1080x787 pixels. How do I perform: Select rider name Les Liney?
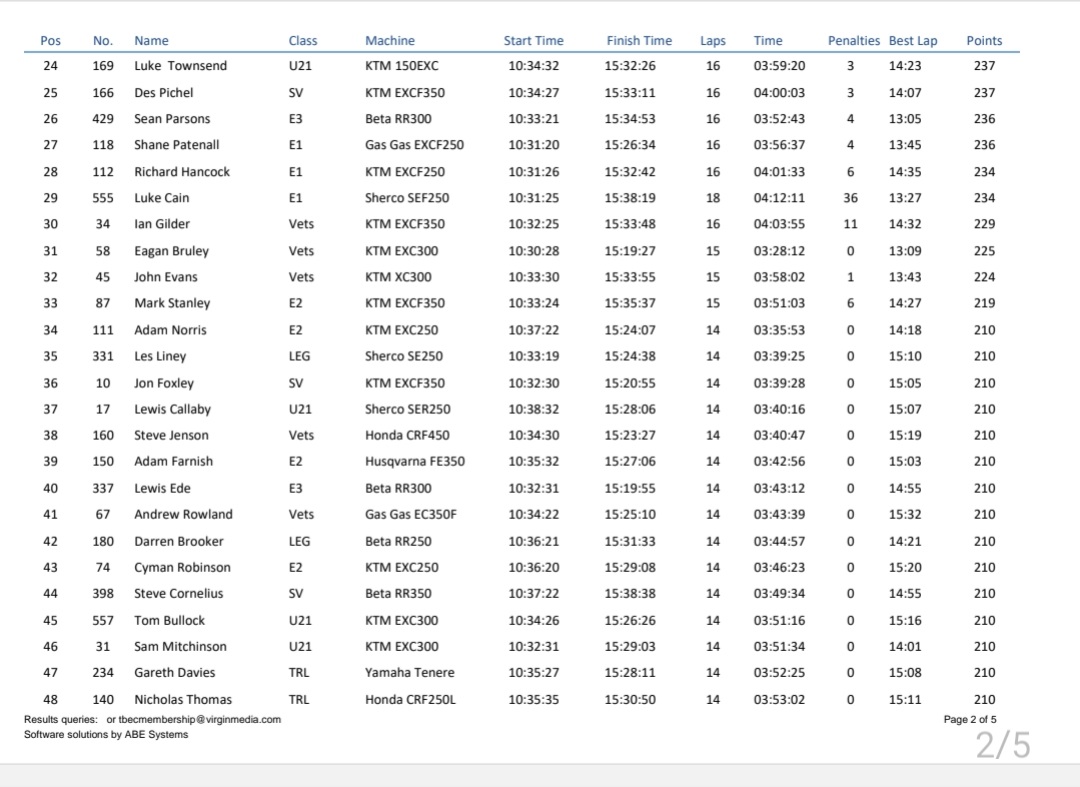click(160, 356)
